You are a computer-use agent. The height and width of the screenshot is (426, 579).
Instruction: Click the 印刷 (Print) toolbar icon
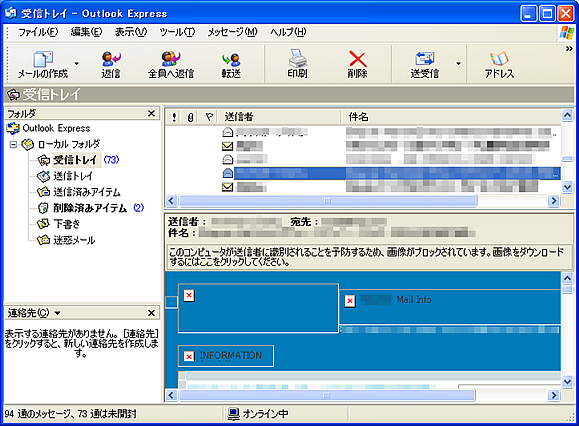click(x=297, y=59)
